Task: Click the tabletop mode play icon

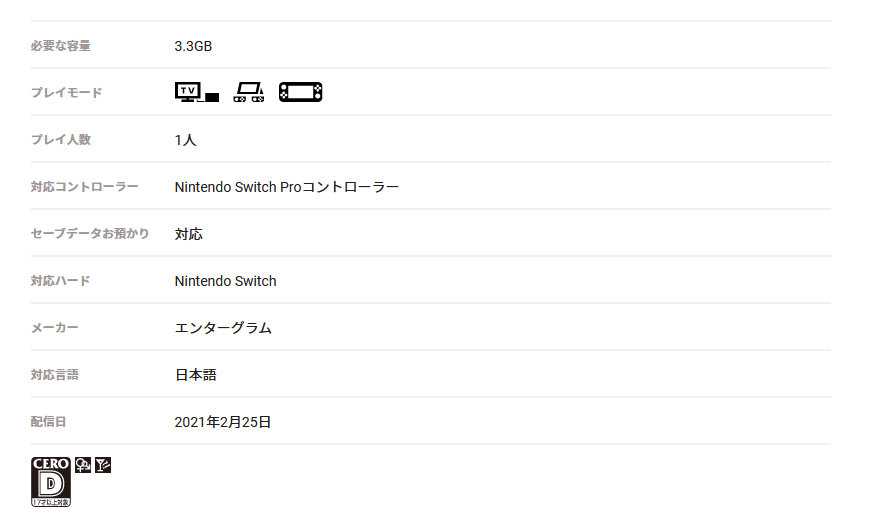Action: coord(248,92)
